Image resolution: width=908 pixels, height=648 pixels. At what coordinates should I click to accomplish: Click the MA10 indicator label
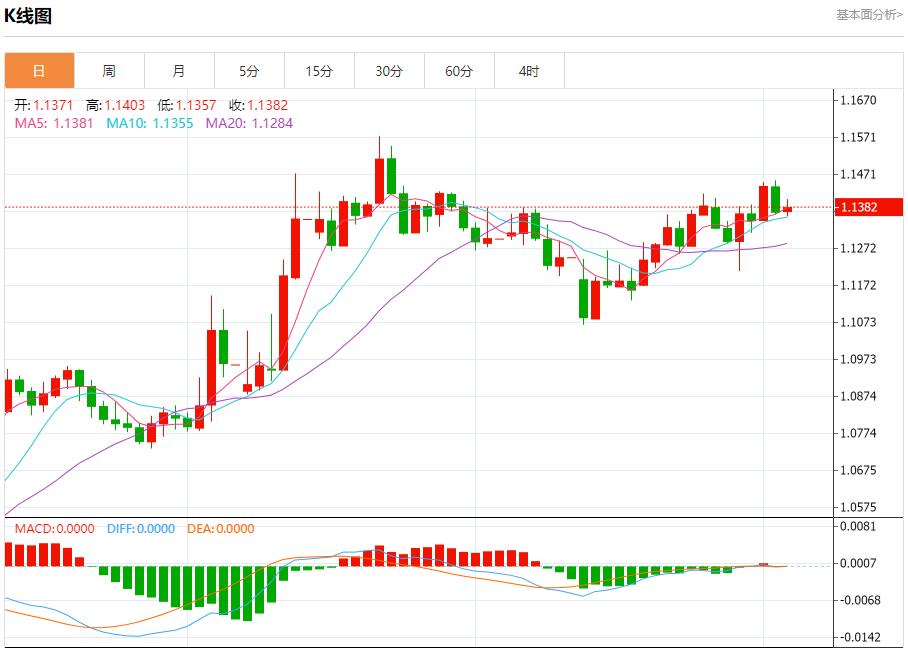click(x=148, y=123)
